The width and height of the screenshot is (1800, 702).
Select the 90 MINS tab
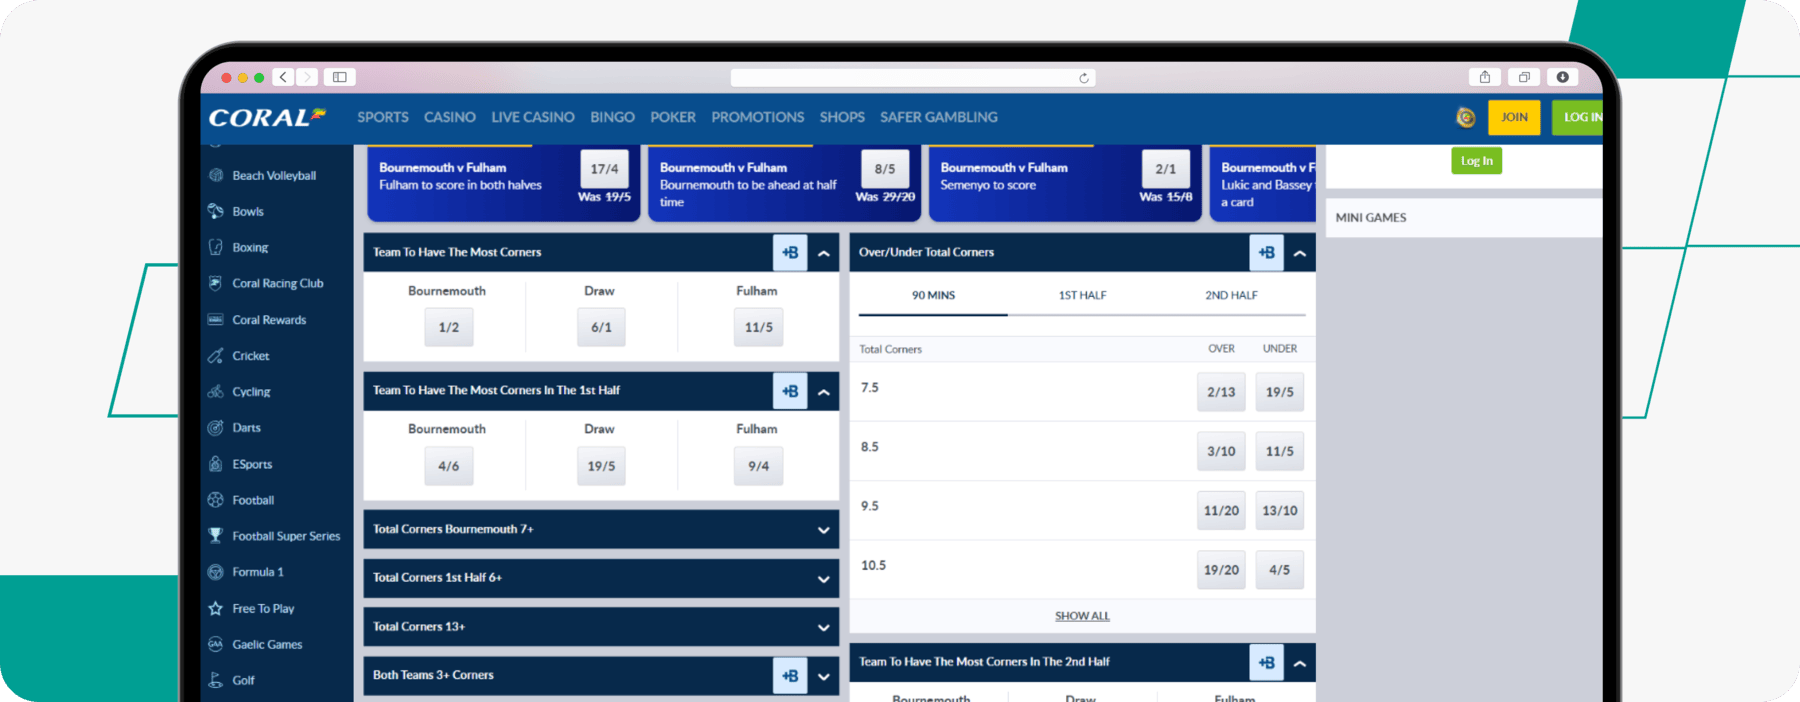tap(933, 295)
